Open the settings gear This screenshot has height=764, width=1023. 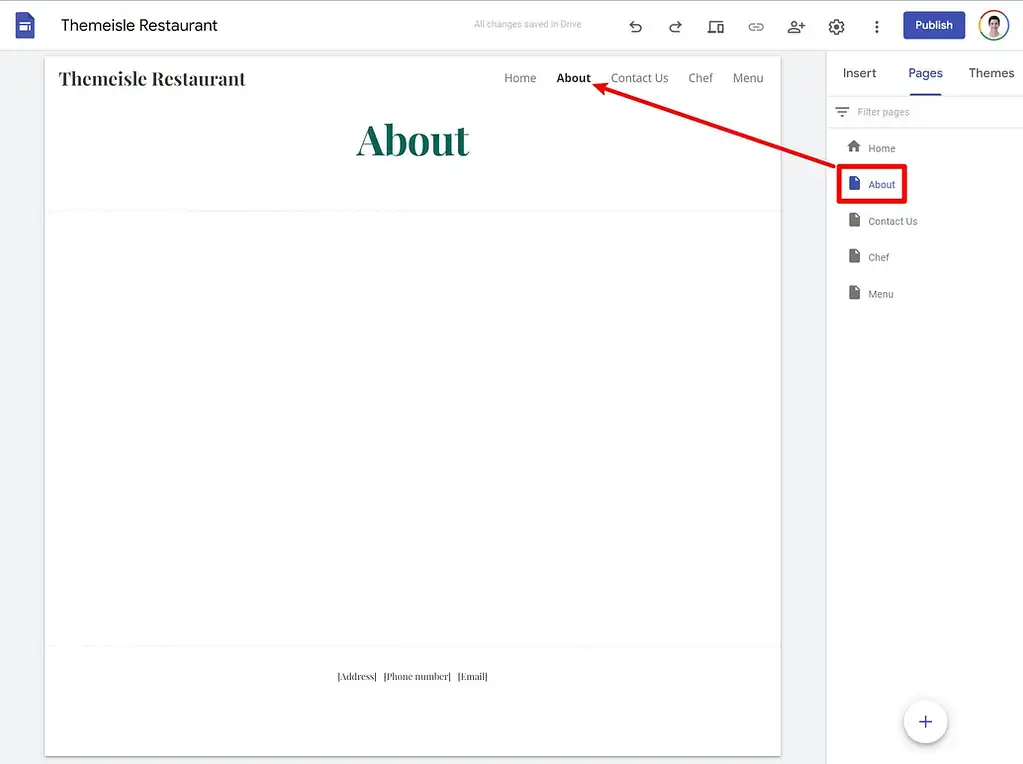[836, 27]
